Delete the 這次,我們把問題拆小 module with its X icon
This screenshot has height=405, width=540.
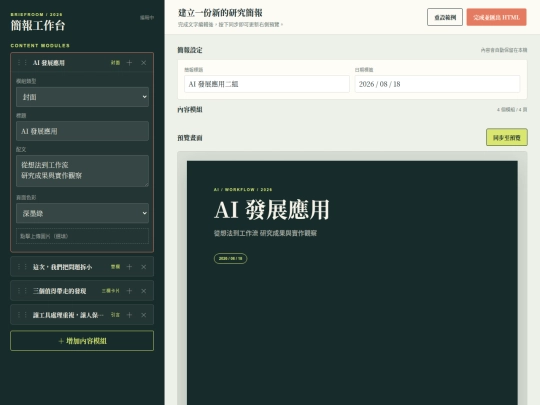click(144, 267)
